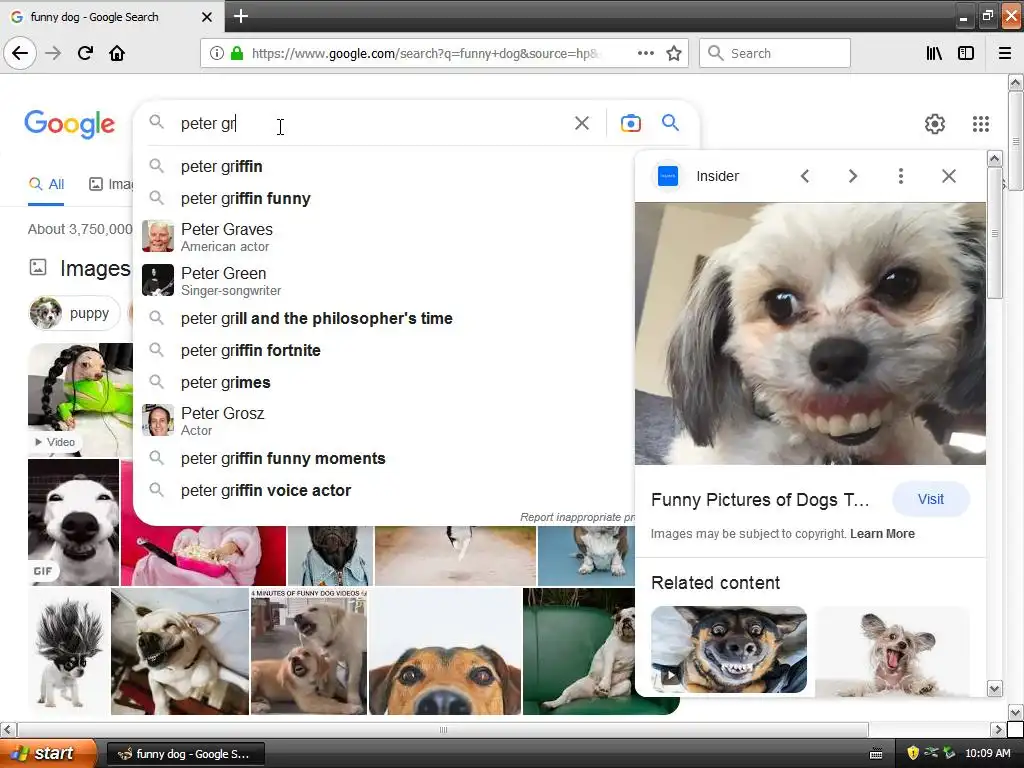
Task: Open the Google apps grid
Action: (980, 123)
